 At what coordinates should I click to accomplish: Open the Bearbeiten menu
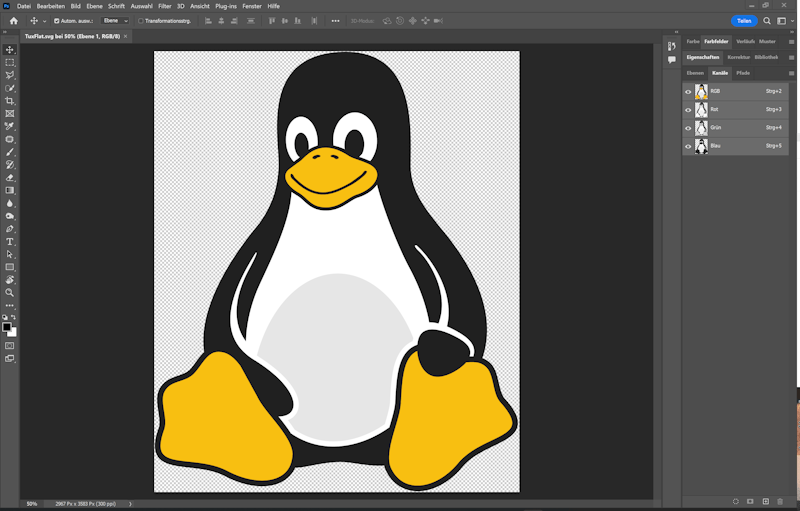tap(51, 6)
